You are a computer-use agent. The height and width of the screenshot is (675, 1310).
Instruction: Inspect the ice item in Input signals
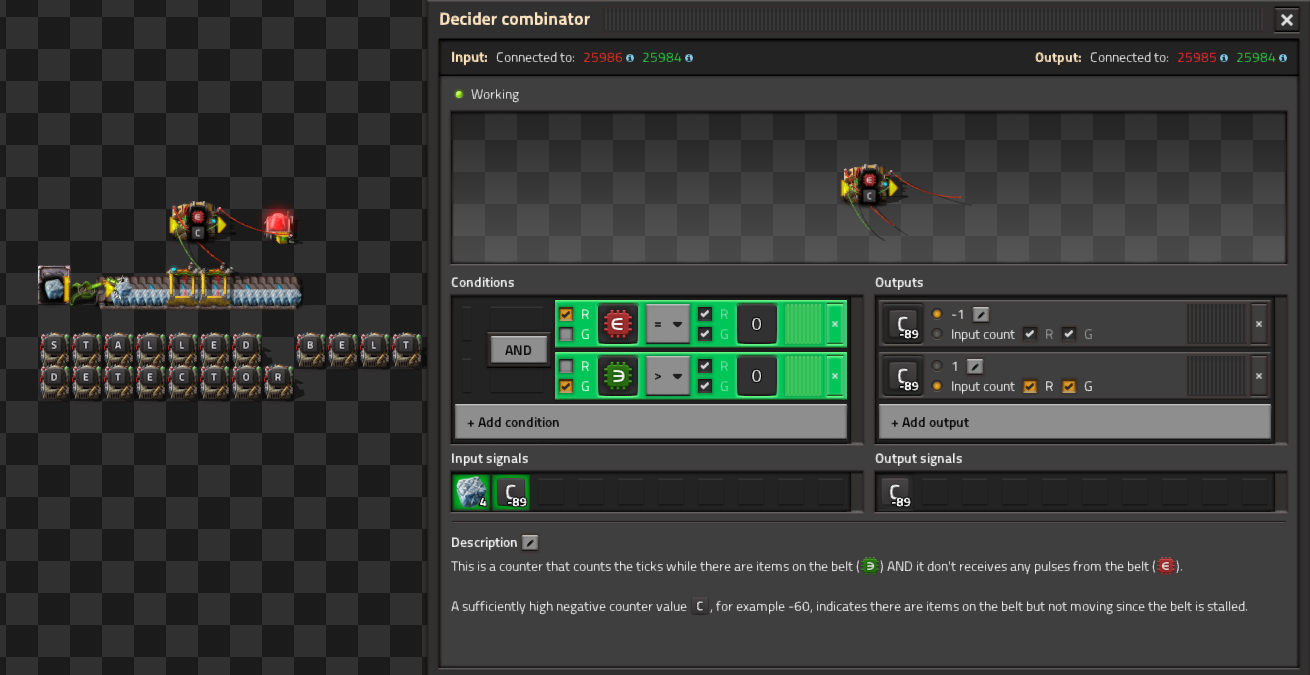(471, 492)
